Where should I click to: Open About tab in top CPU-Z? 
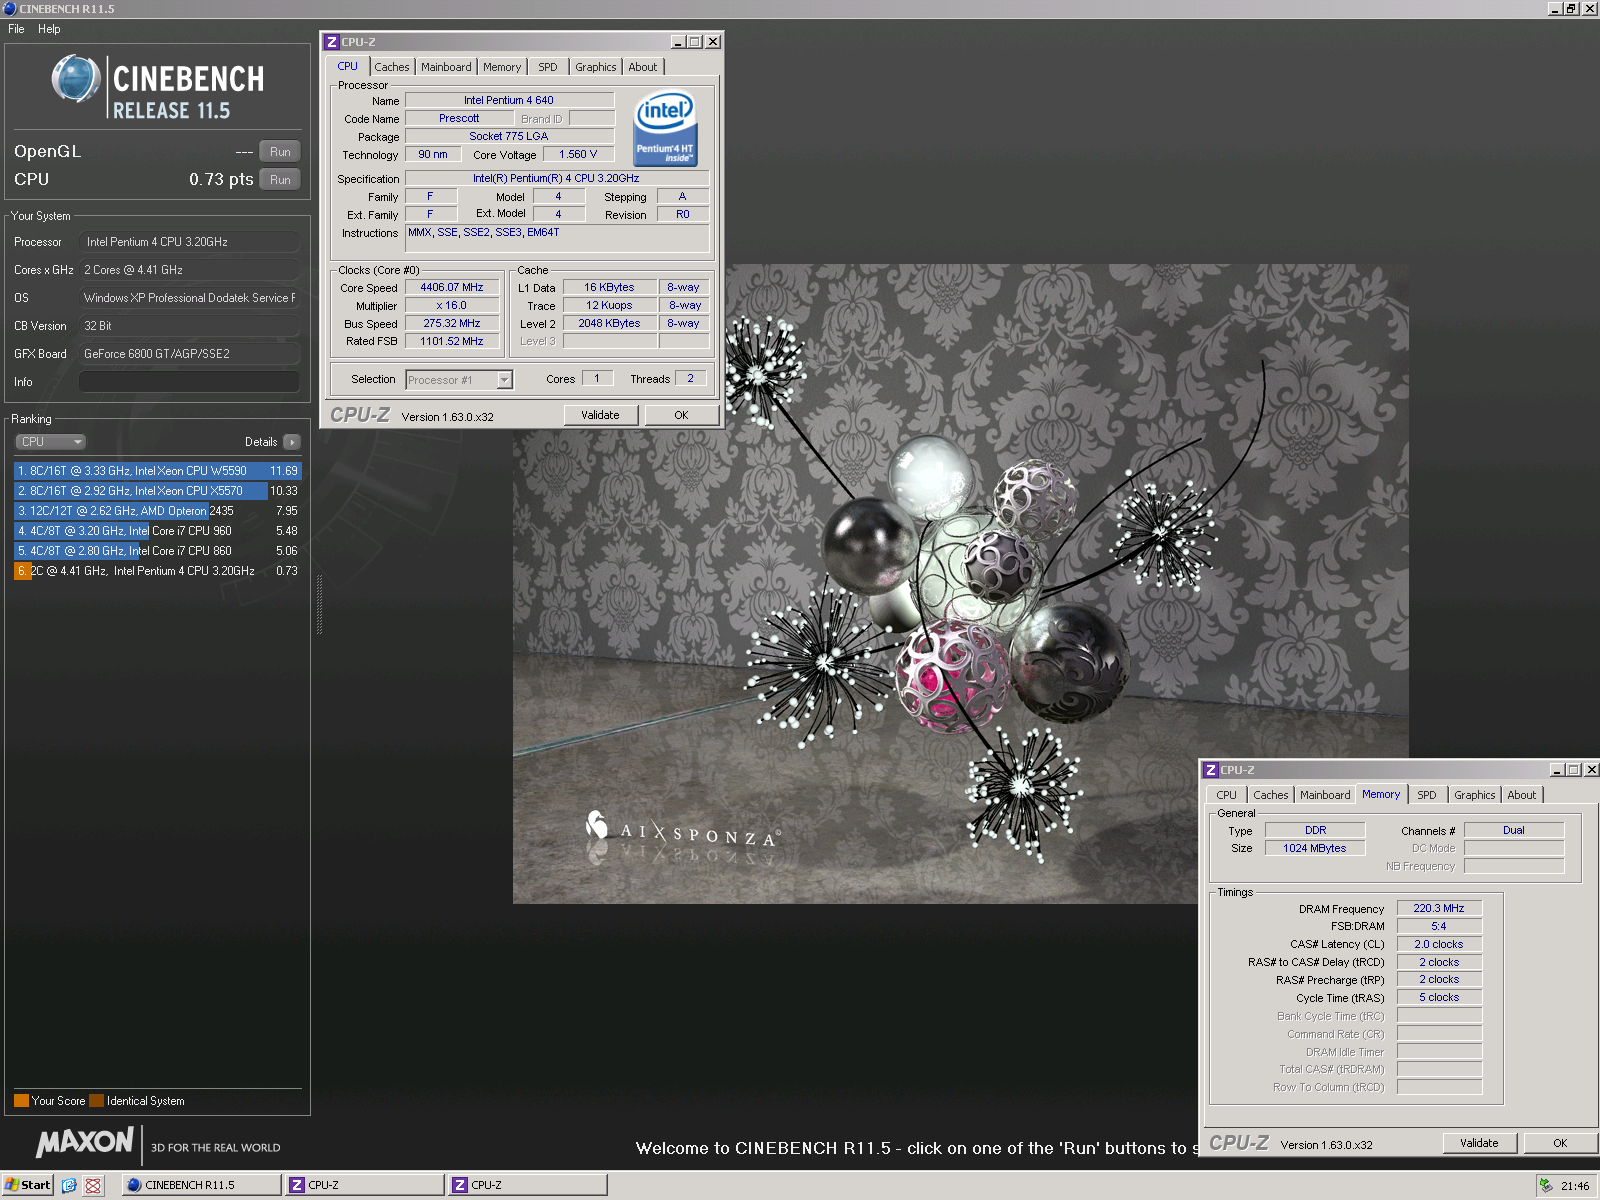tap(643, 67)
